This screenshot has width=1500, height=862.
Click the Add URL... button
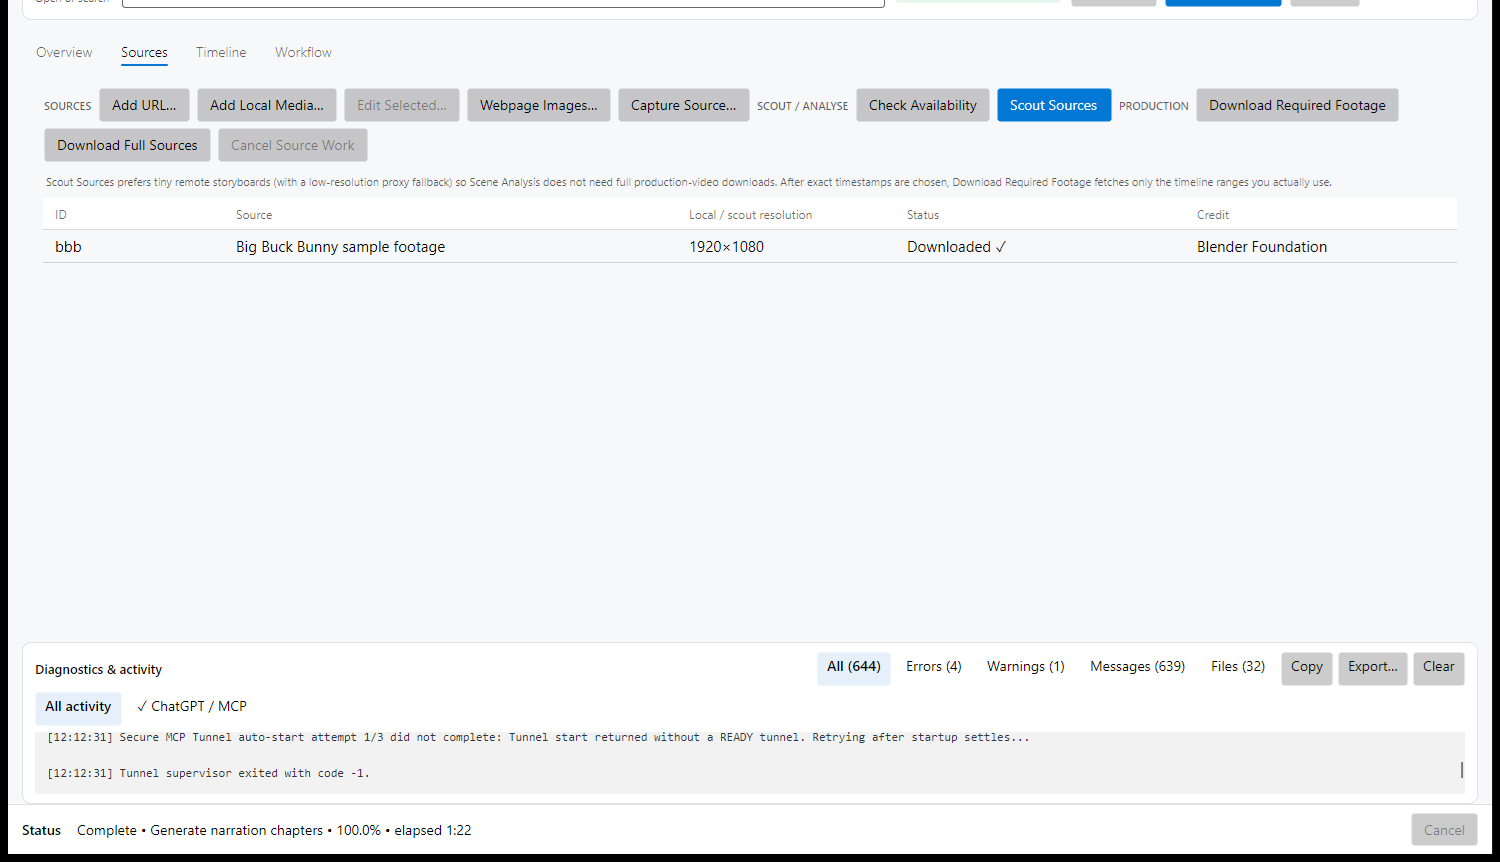(144, 105)
